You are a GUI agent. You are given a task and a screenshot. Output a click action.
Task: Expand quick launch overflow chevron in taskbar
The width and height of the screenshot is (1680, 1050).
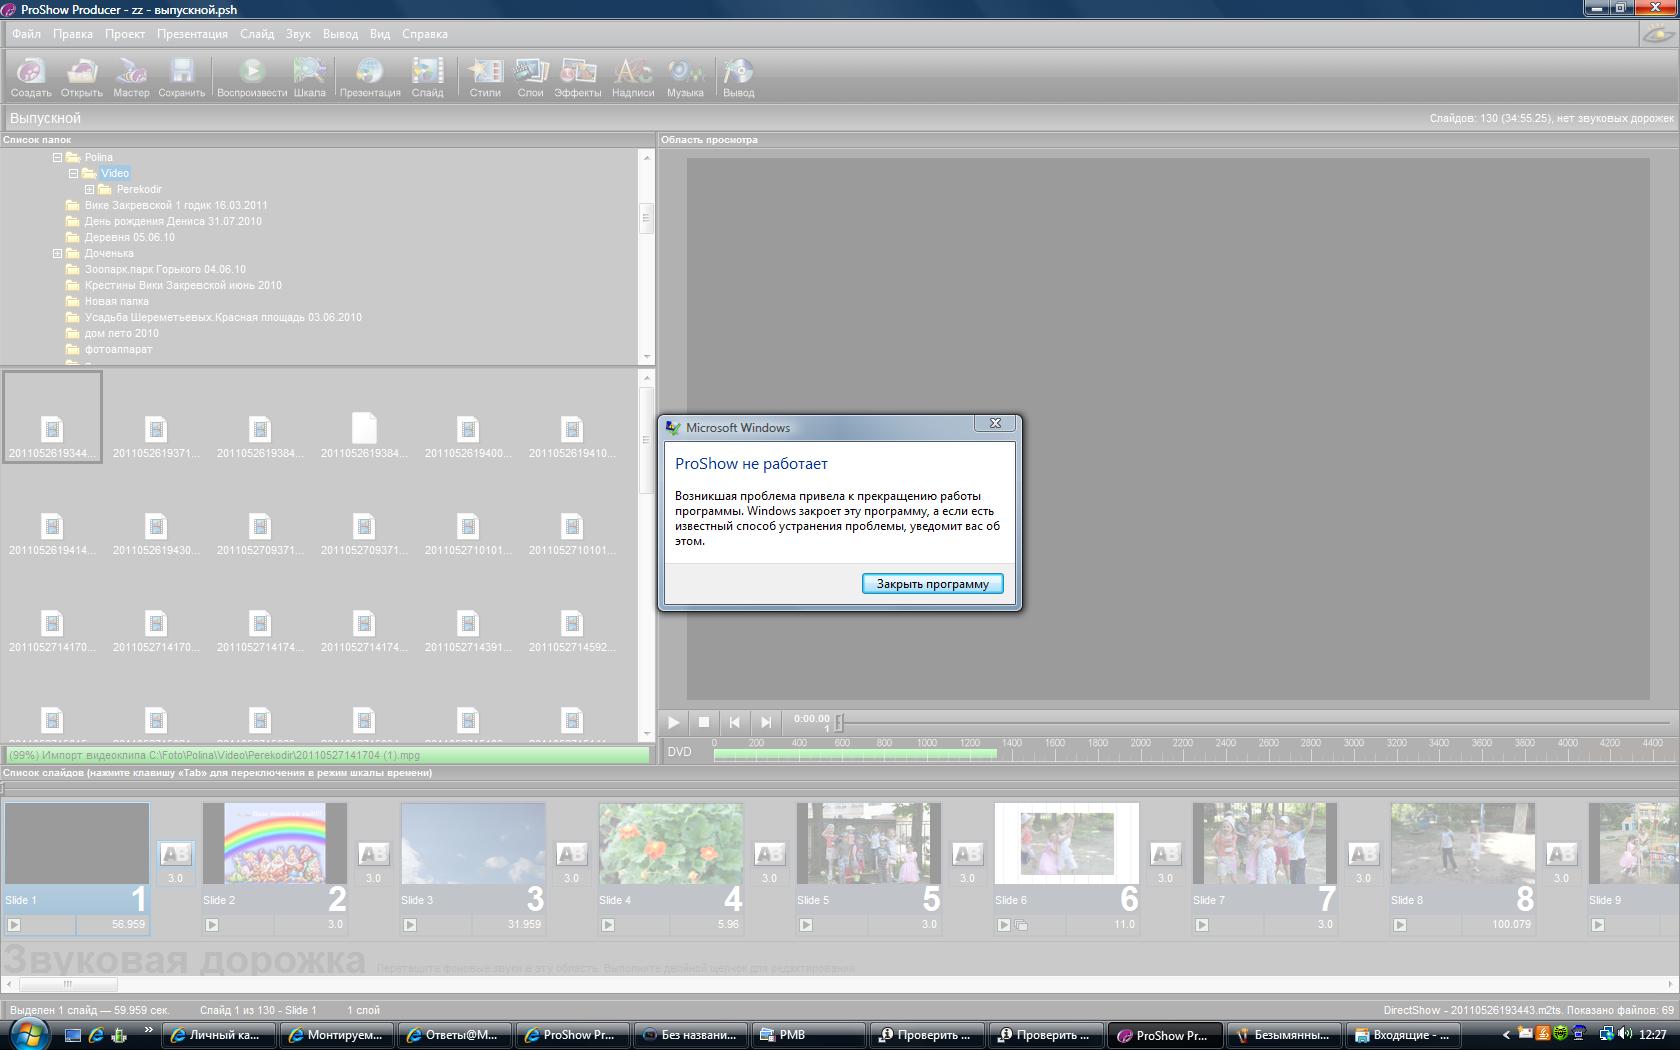[149, 1030]
